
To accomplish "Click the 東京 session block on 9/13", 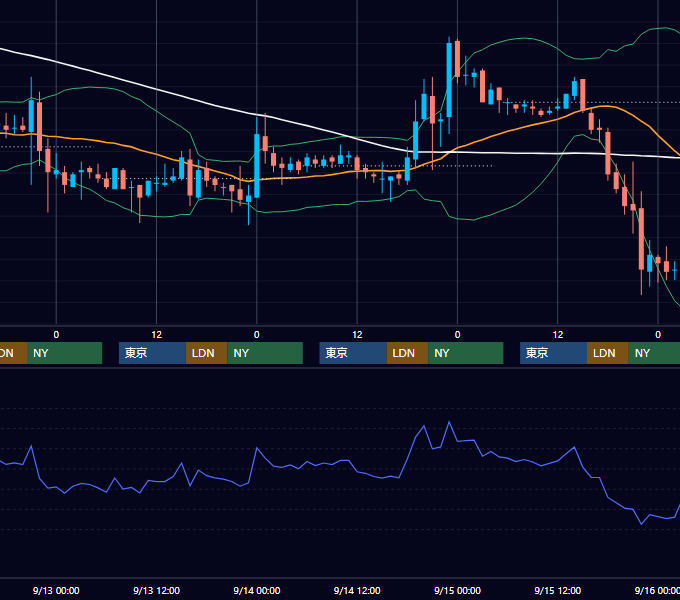I will click(x=152, y=353).
